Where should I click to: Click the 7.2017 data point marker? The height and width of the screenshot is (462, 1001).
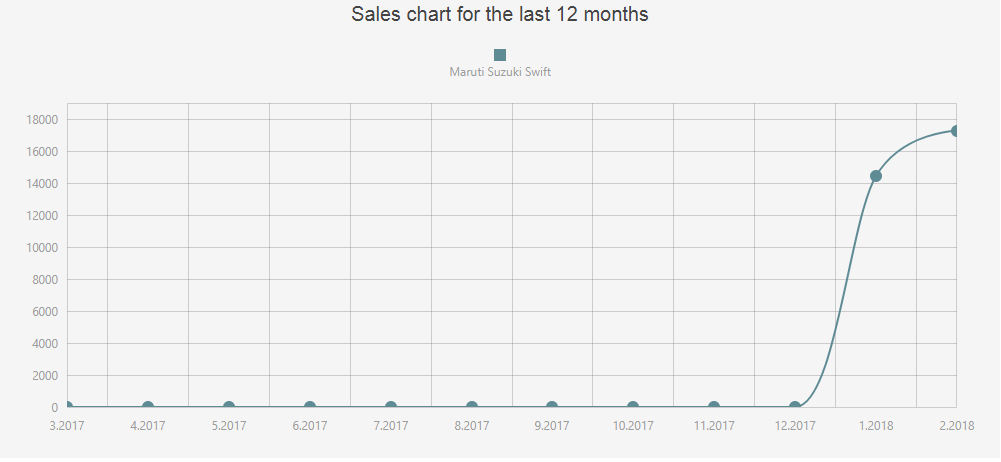point(391,407)
